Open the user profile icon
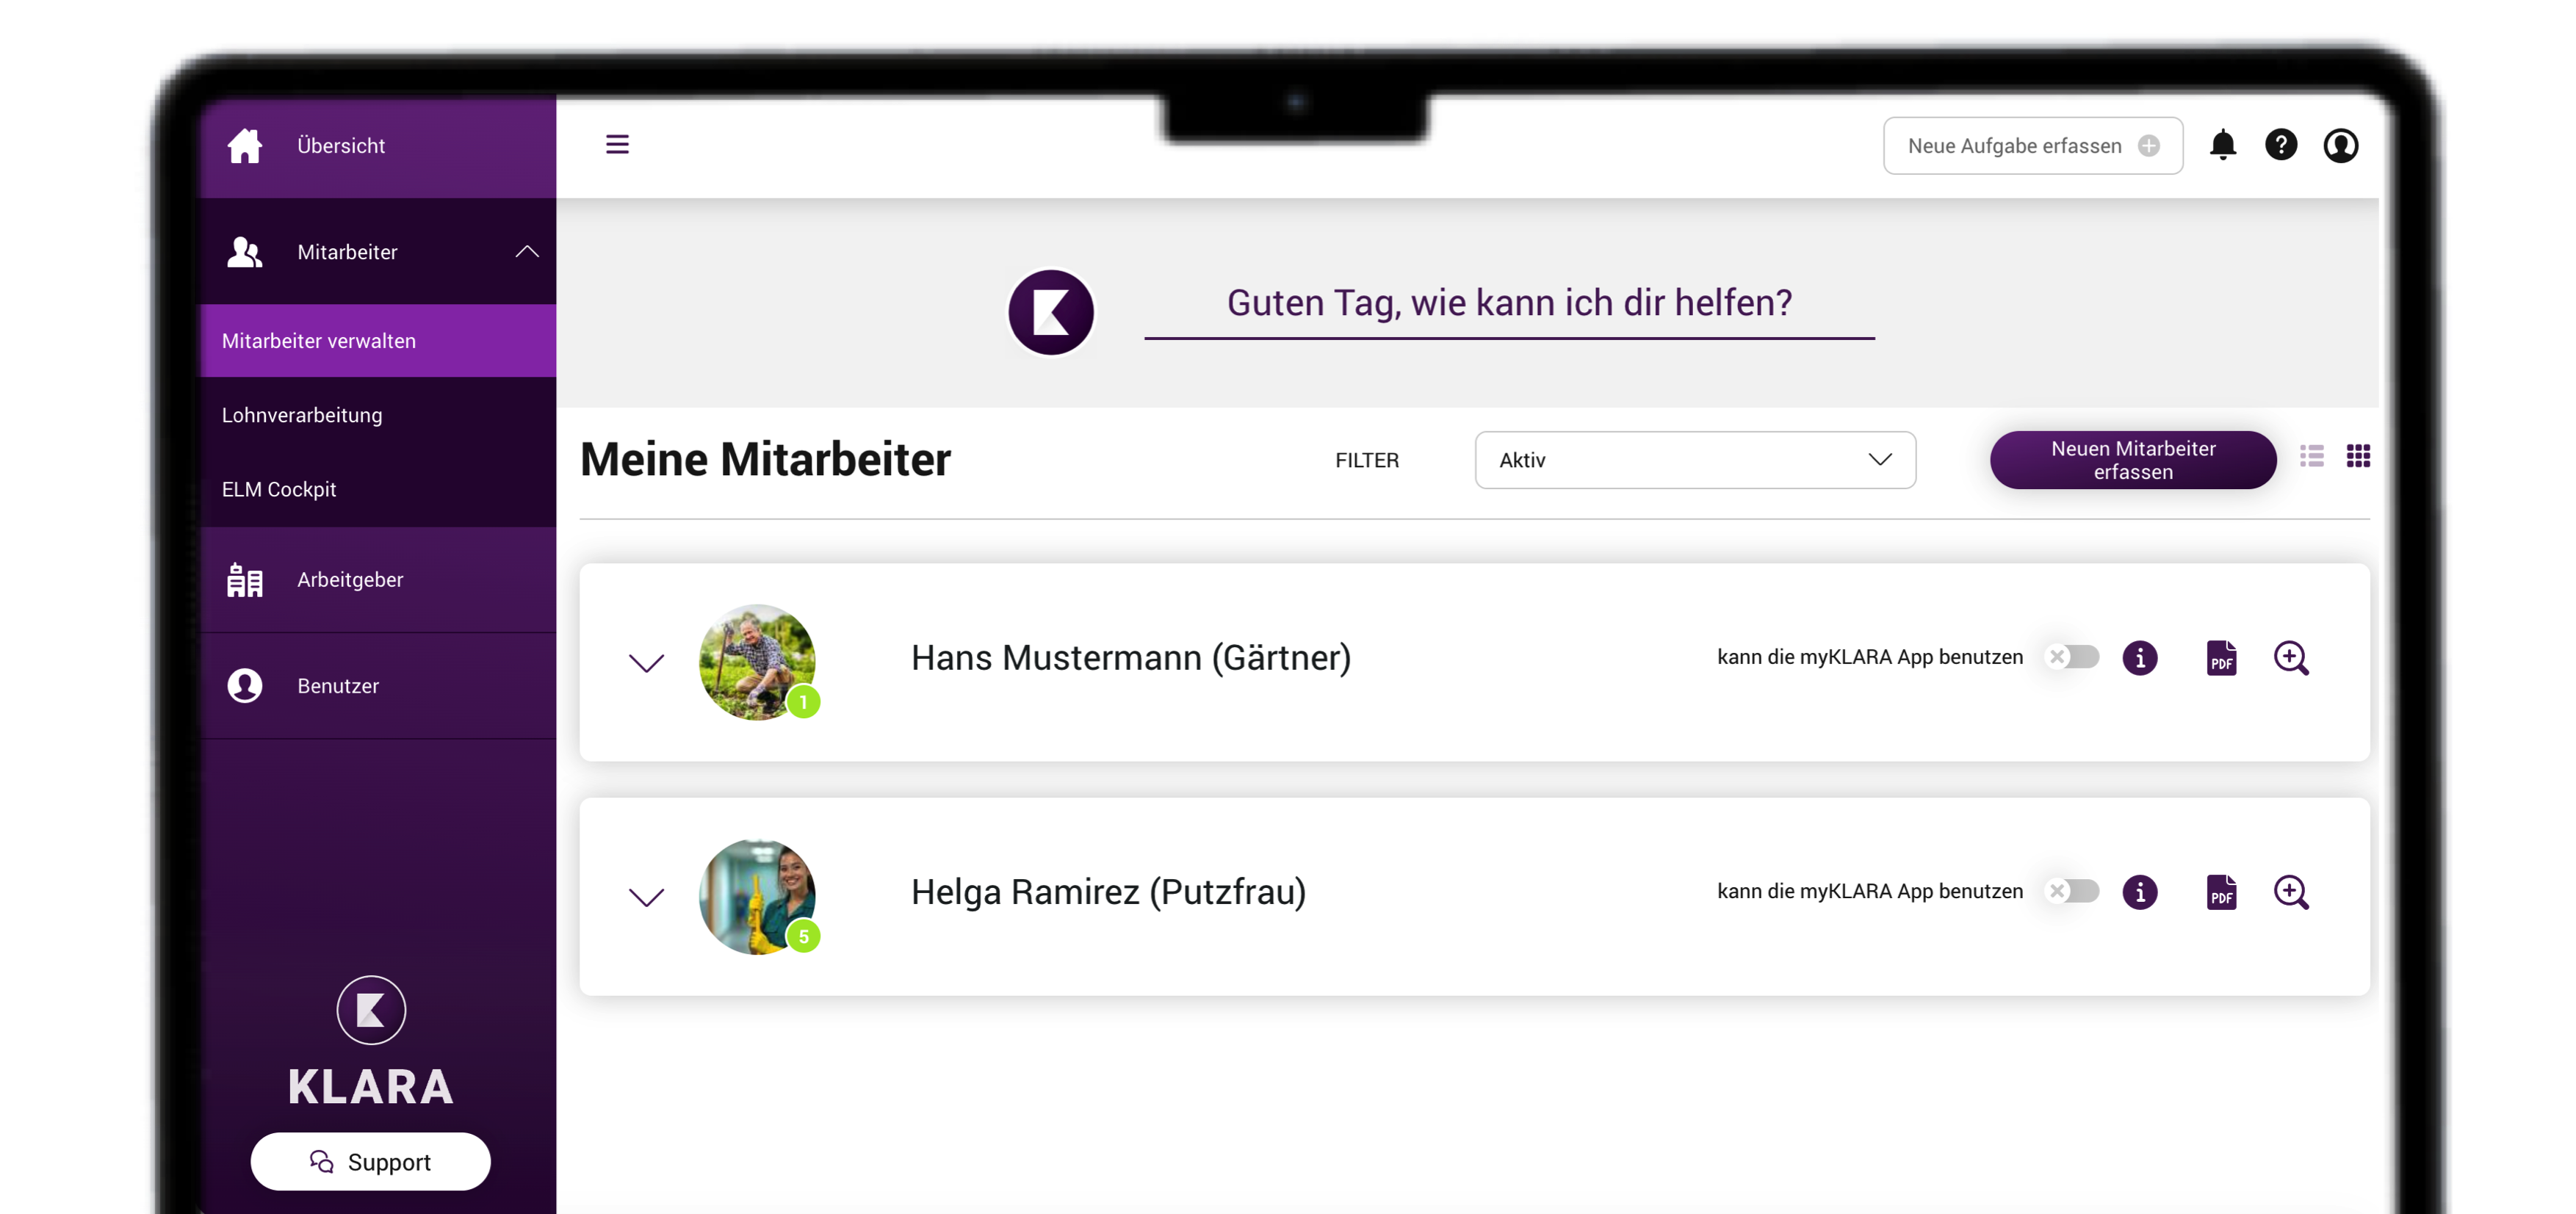The image size is (2576, 1214). (x=2340, y=145)
